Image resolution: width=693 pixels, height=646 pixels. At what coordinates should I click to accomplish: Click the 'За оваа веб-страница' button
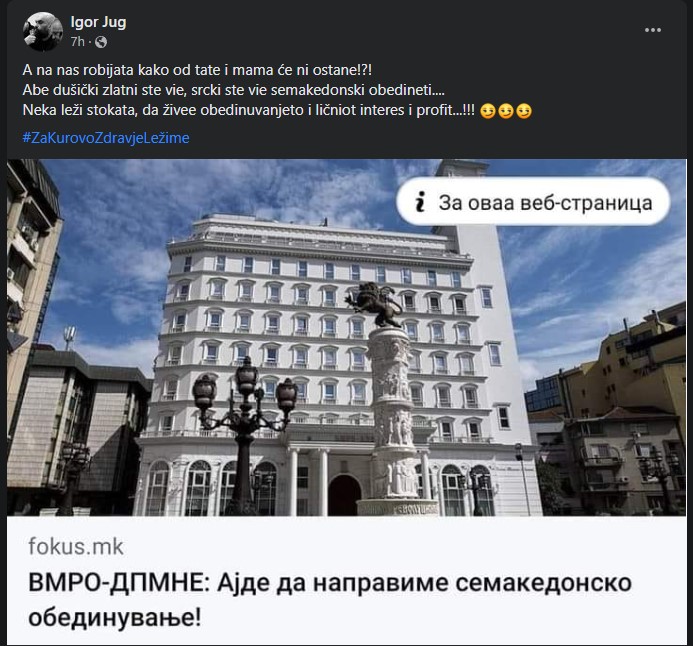pos(533,202)
